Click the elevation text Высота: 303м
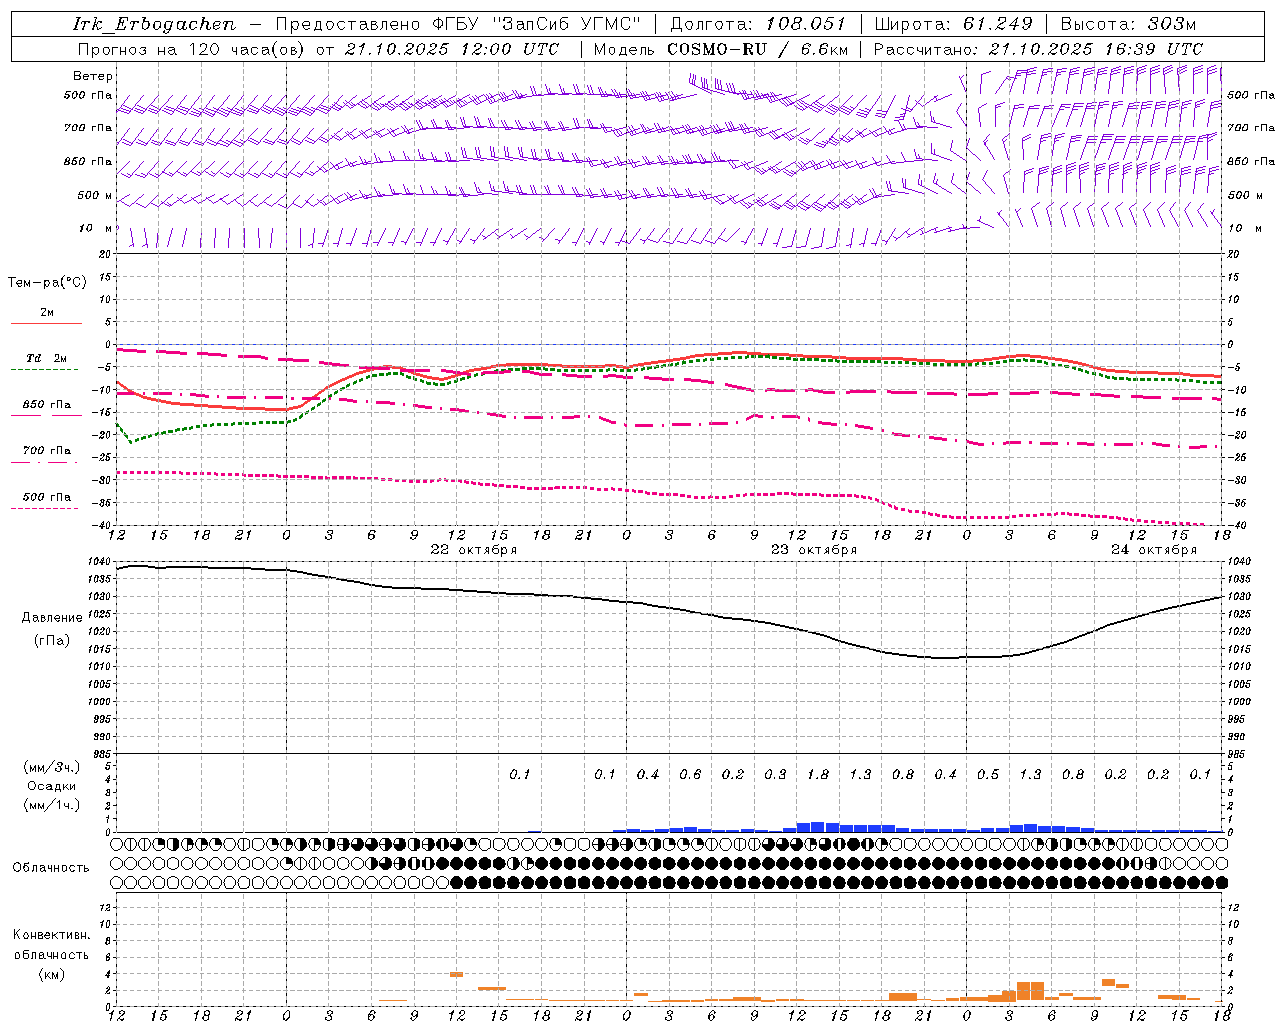The width and height of the screenshot is (1280, 1024). pos(1128,24)
